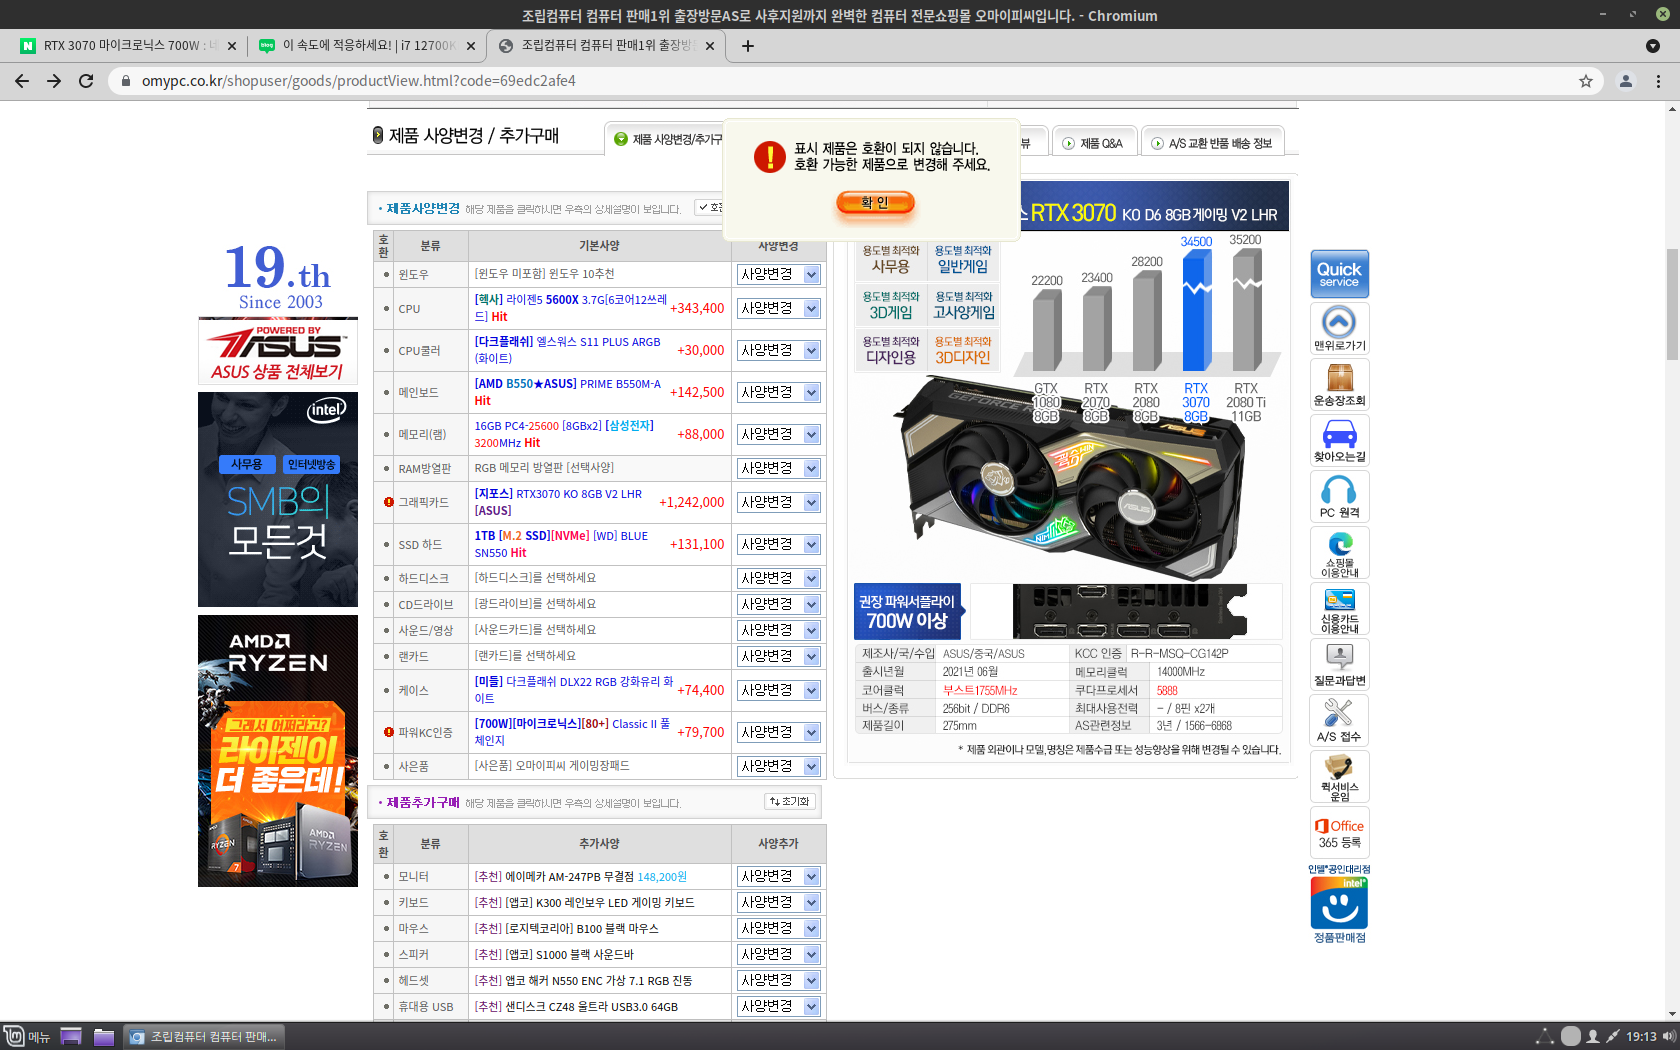
Task: Click the blue RTX 3070 benchmark bar
Action: (x=1196, y=310)
